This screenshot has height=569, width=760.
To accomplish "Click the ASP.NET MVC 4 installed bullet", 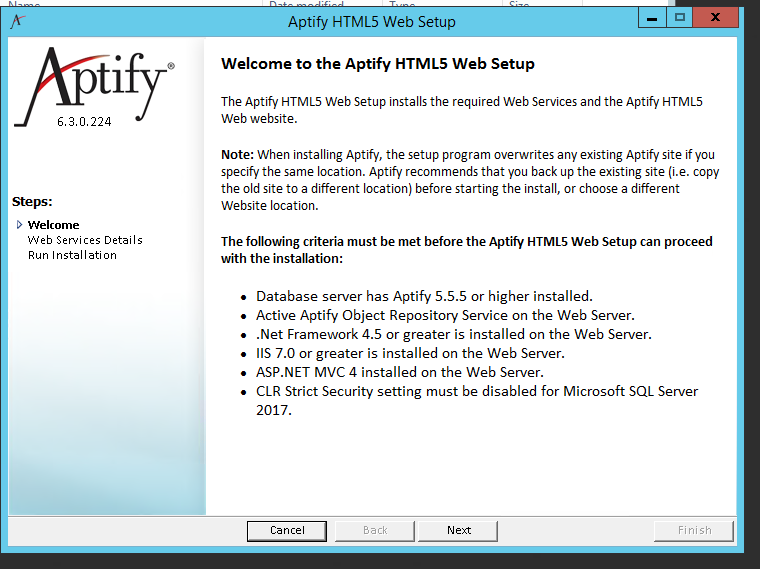I will coord(400,372).
